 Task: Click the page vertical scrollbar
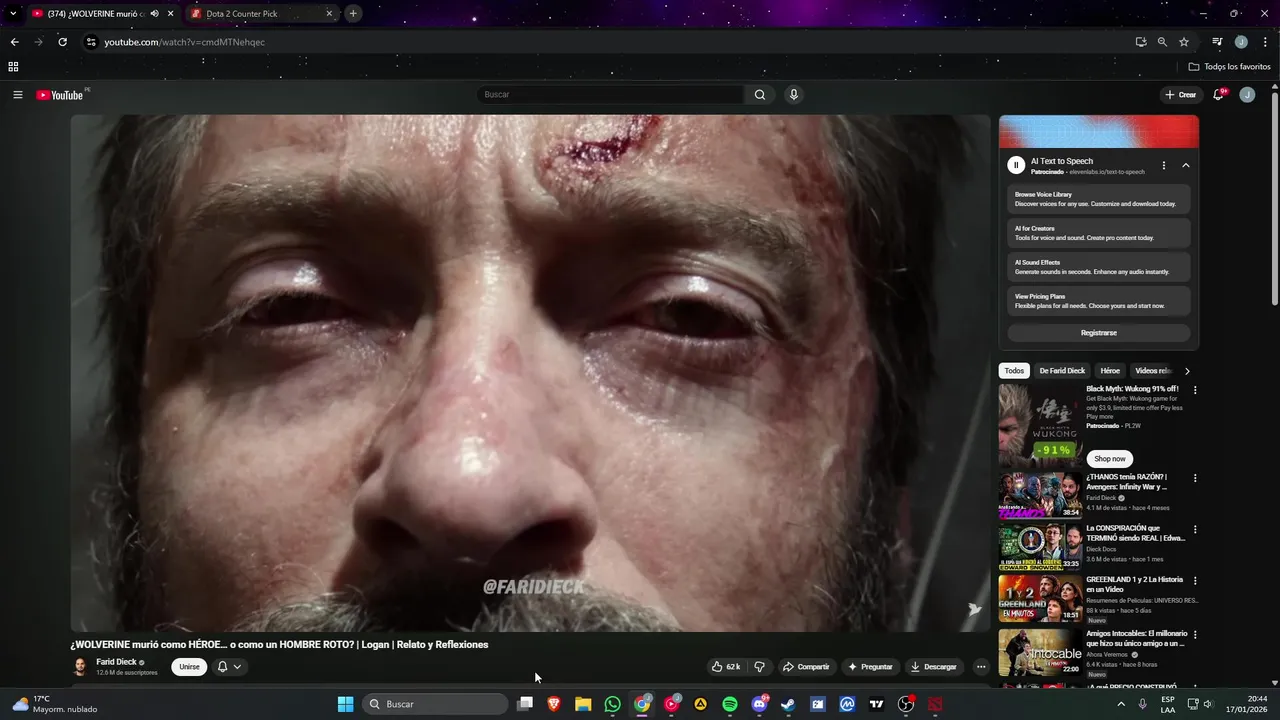pos(1274,200)
